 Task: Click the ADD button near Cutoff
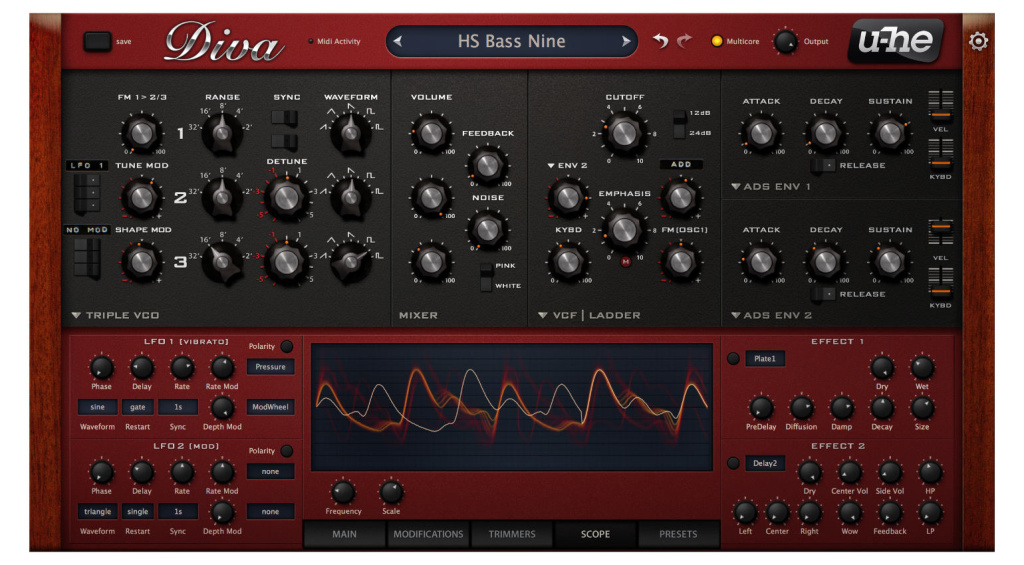680,164
